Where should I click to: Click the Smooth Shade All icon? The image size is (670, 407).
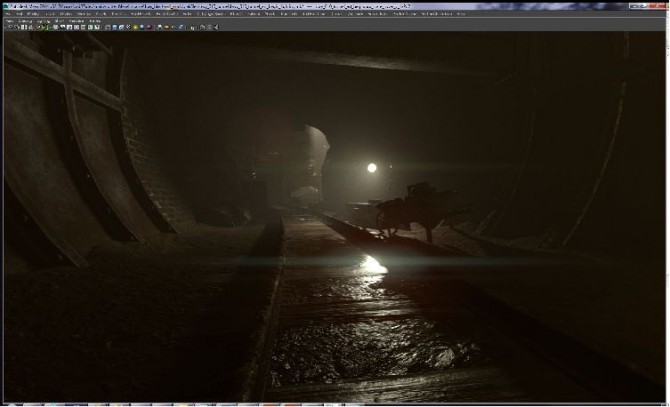pos(114,27)
